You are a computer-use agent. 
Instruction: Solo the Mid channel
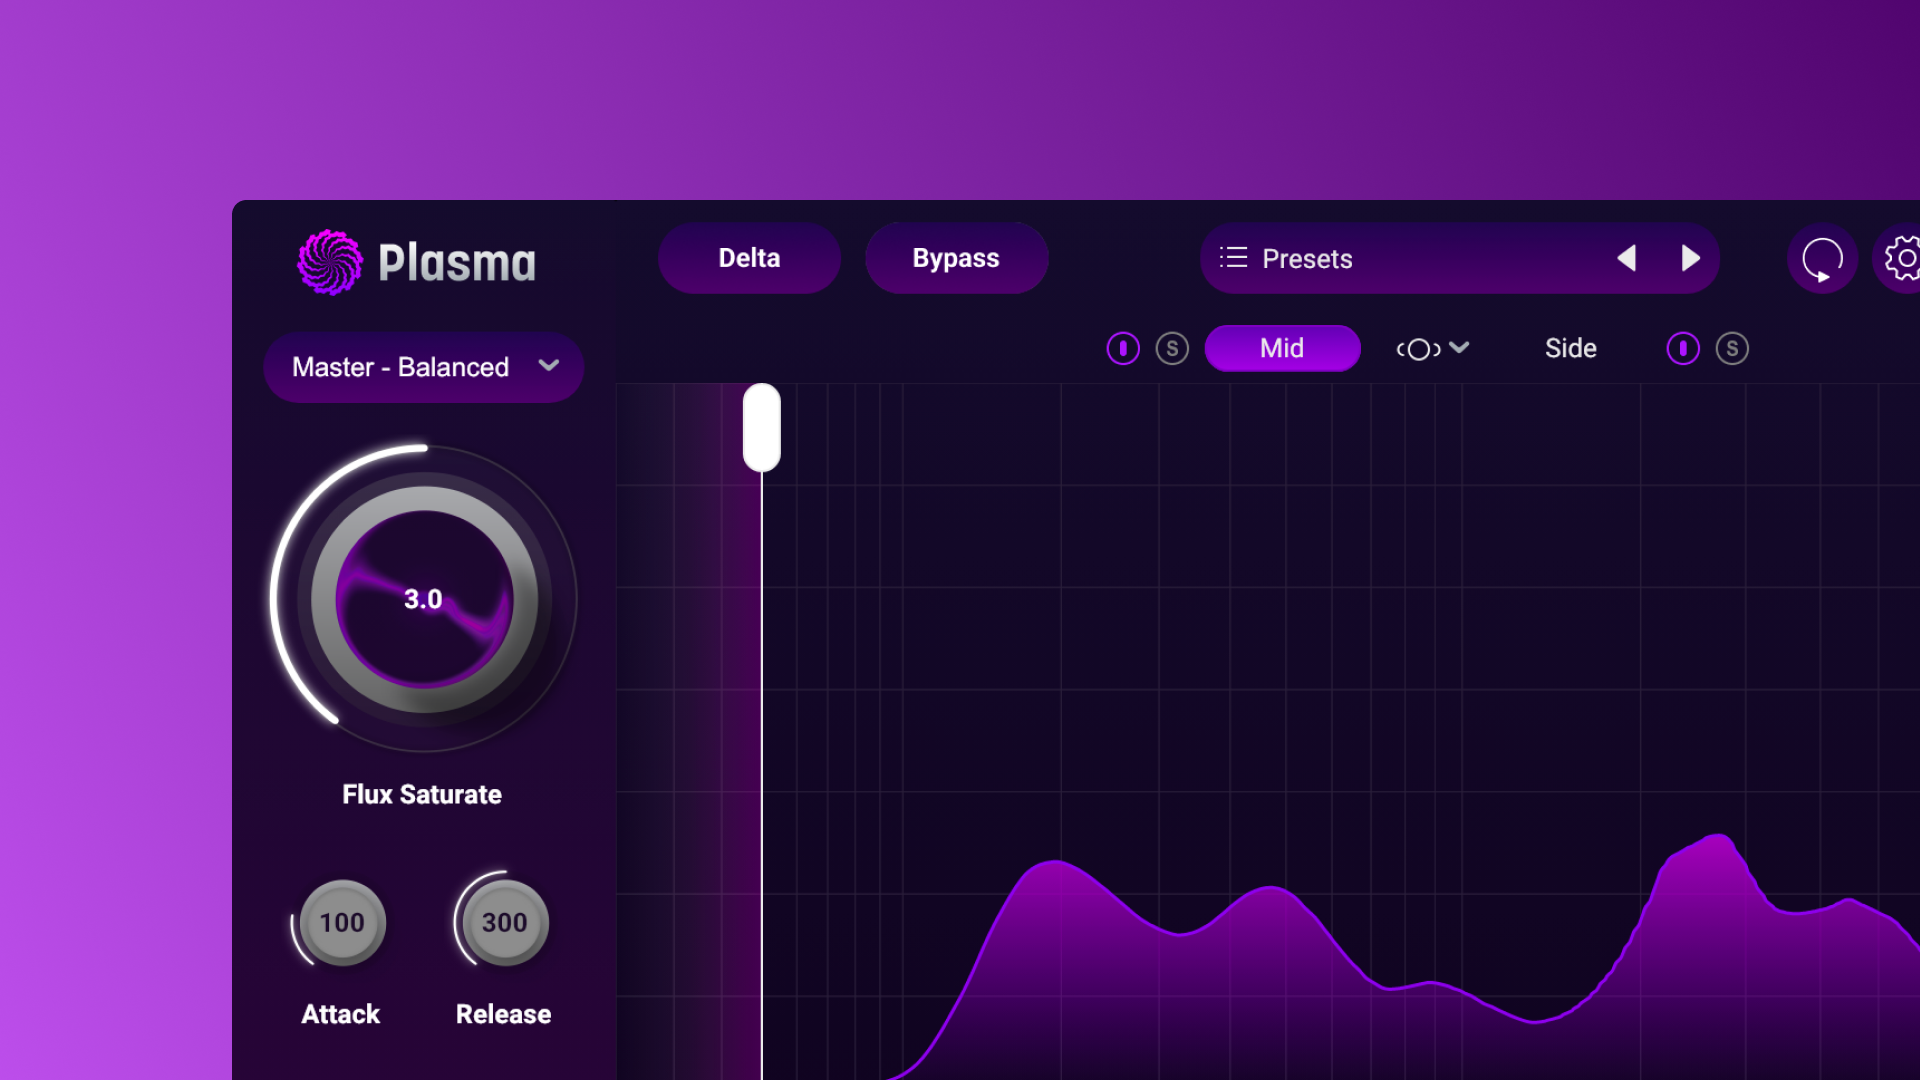pyautogui.click(x=1172, y=348)
